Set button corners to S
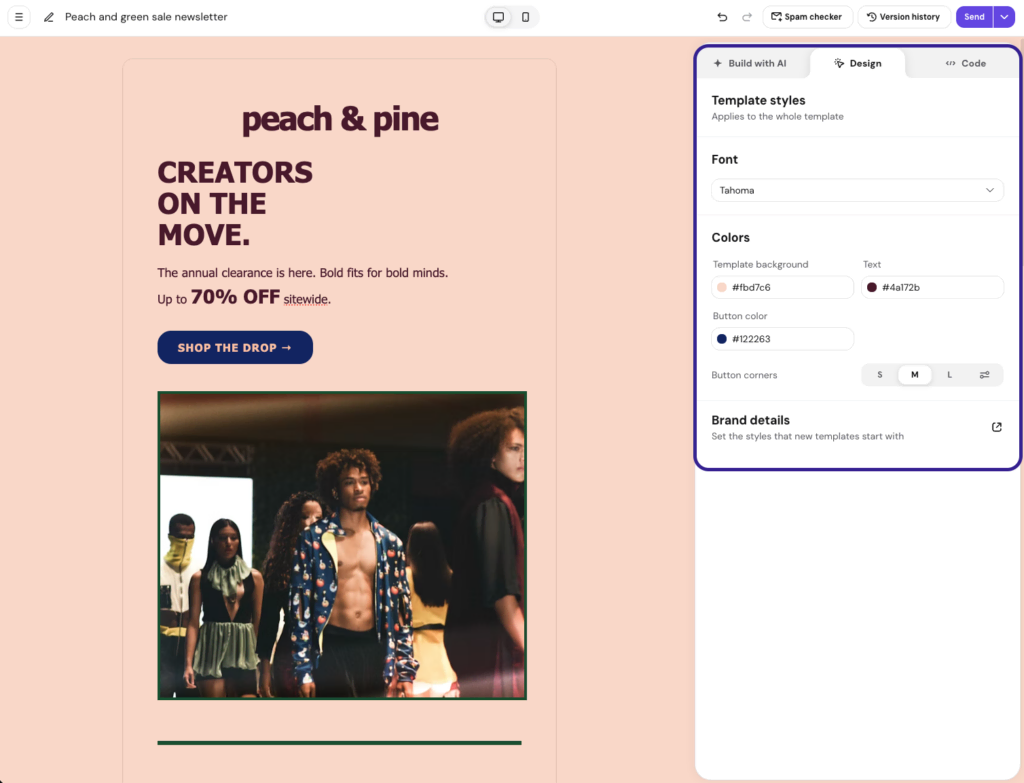The height and width of the screenshot is (783, 1024). [880, 375]
